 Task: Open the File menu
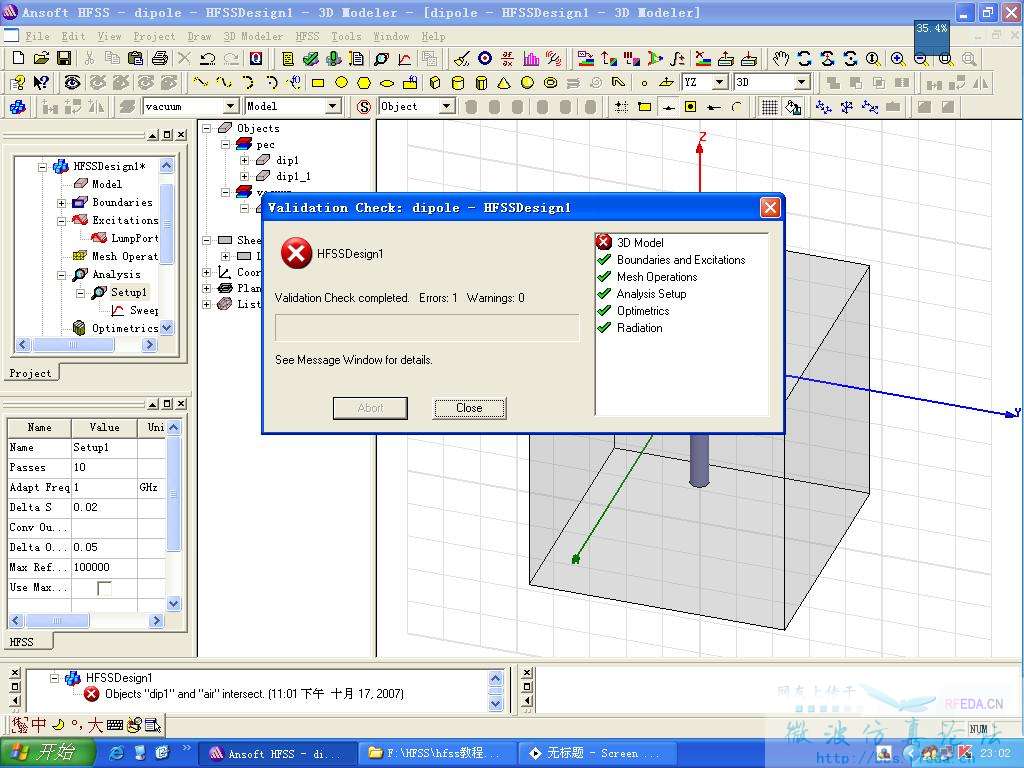coord(37,37)
